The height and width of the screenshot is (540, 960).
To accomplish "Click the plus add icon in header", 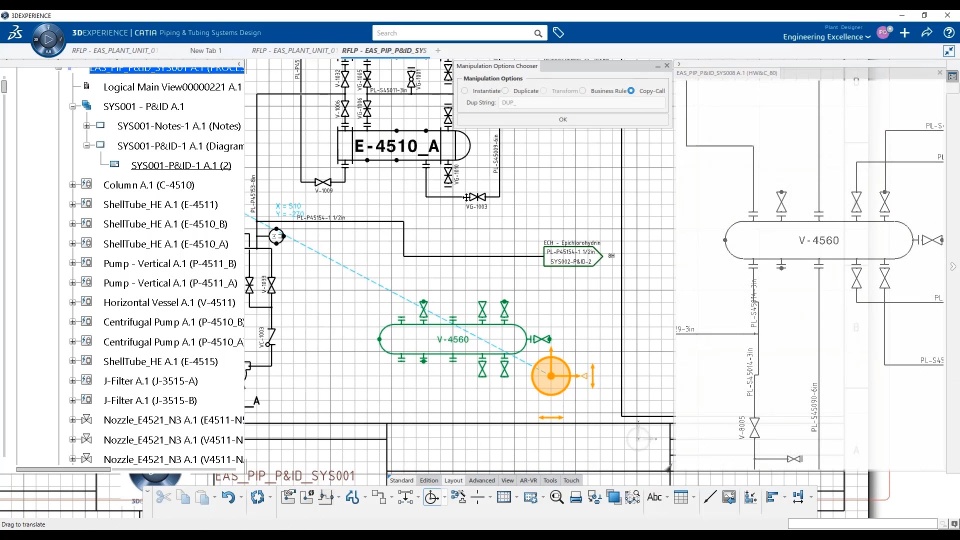I will [x=905, y=32].
